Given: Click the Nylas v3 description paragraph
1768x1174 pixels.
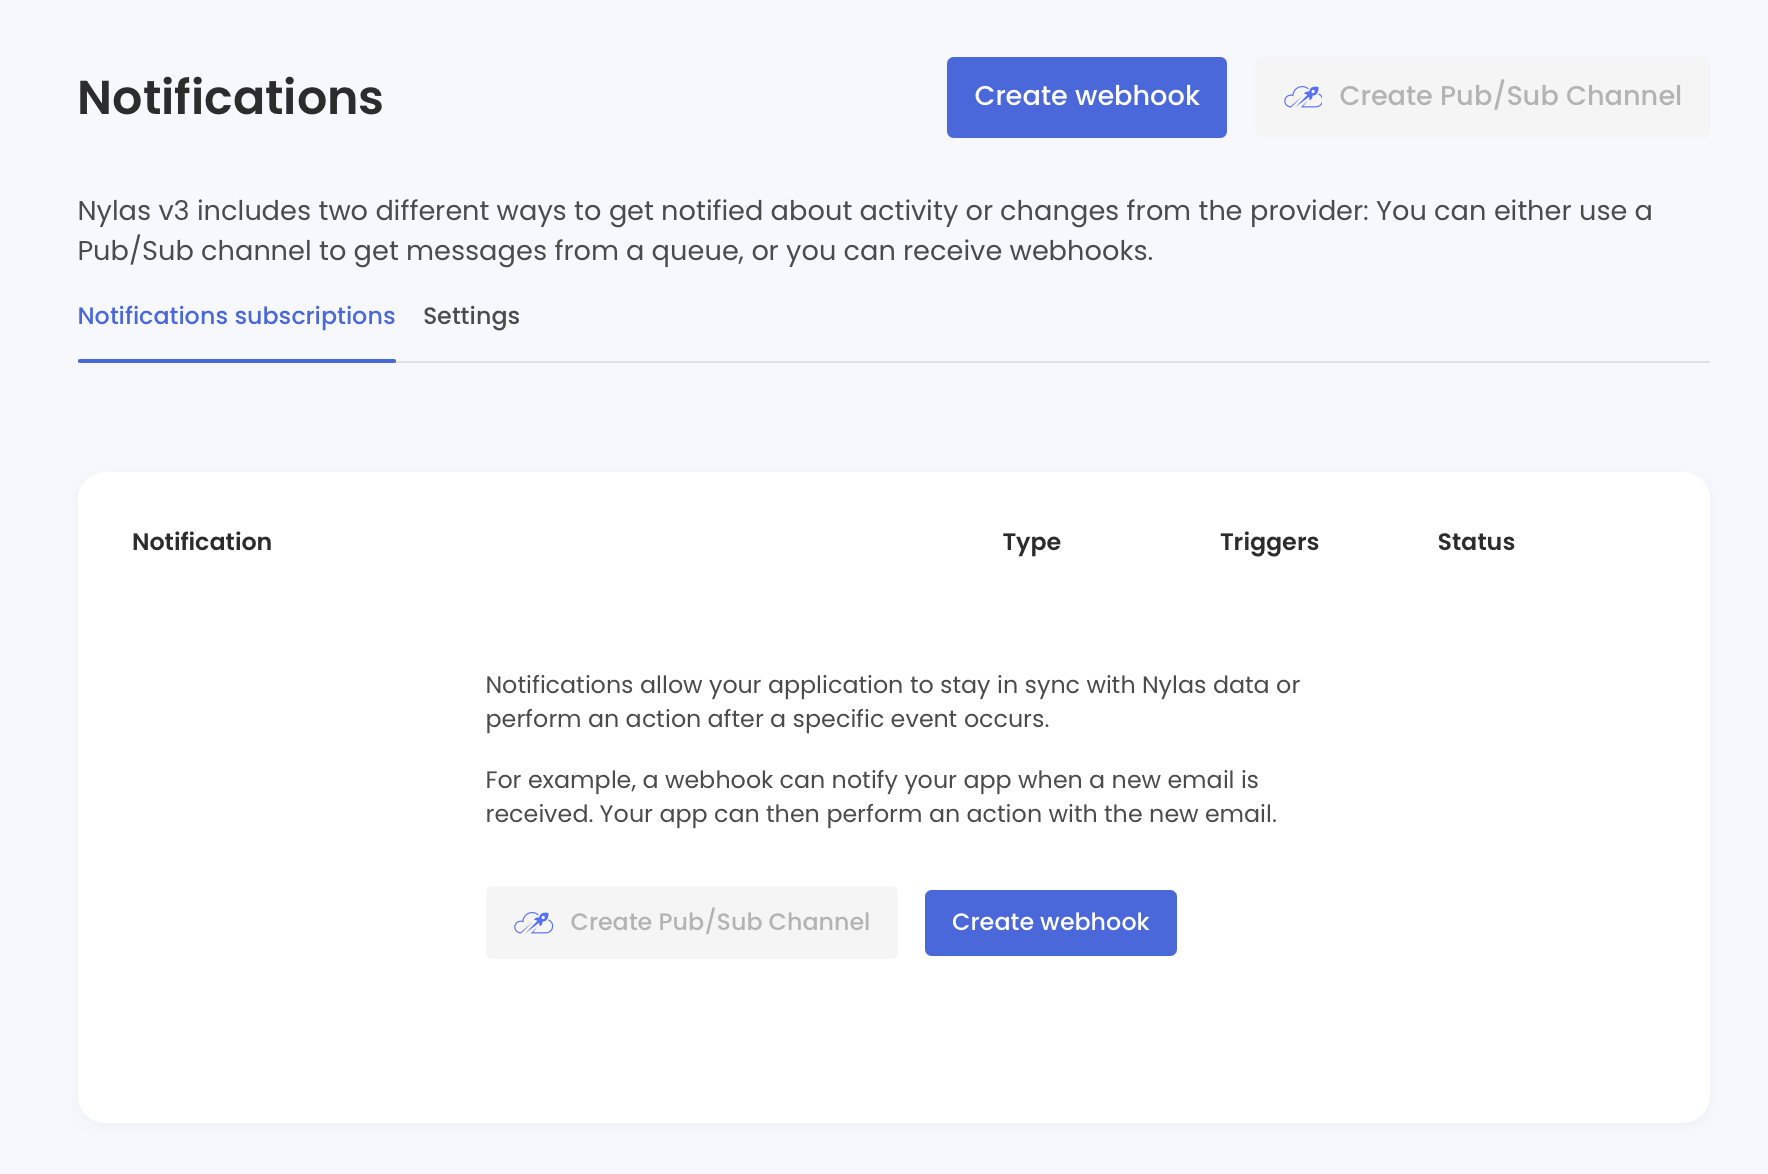Looking at the screenshot, I should pos(864,230).
